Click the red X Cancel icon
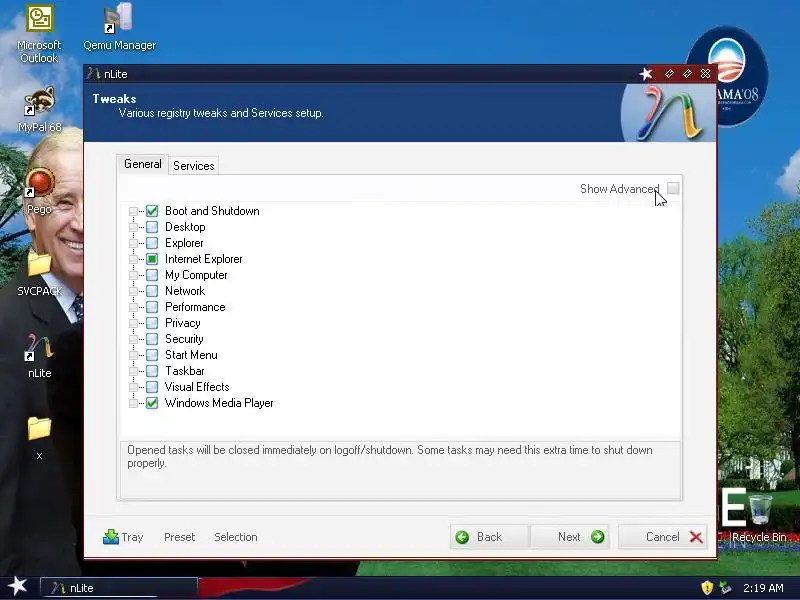This screenshot has height=600, width=800. [696, 537]
